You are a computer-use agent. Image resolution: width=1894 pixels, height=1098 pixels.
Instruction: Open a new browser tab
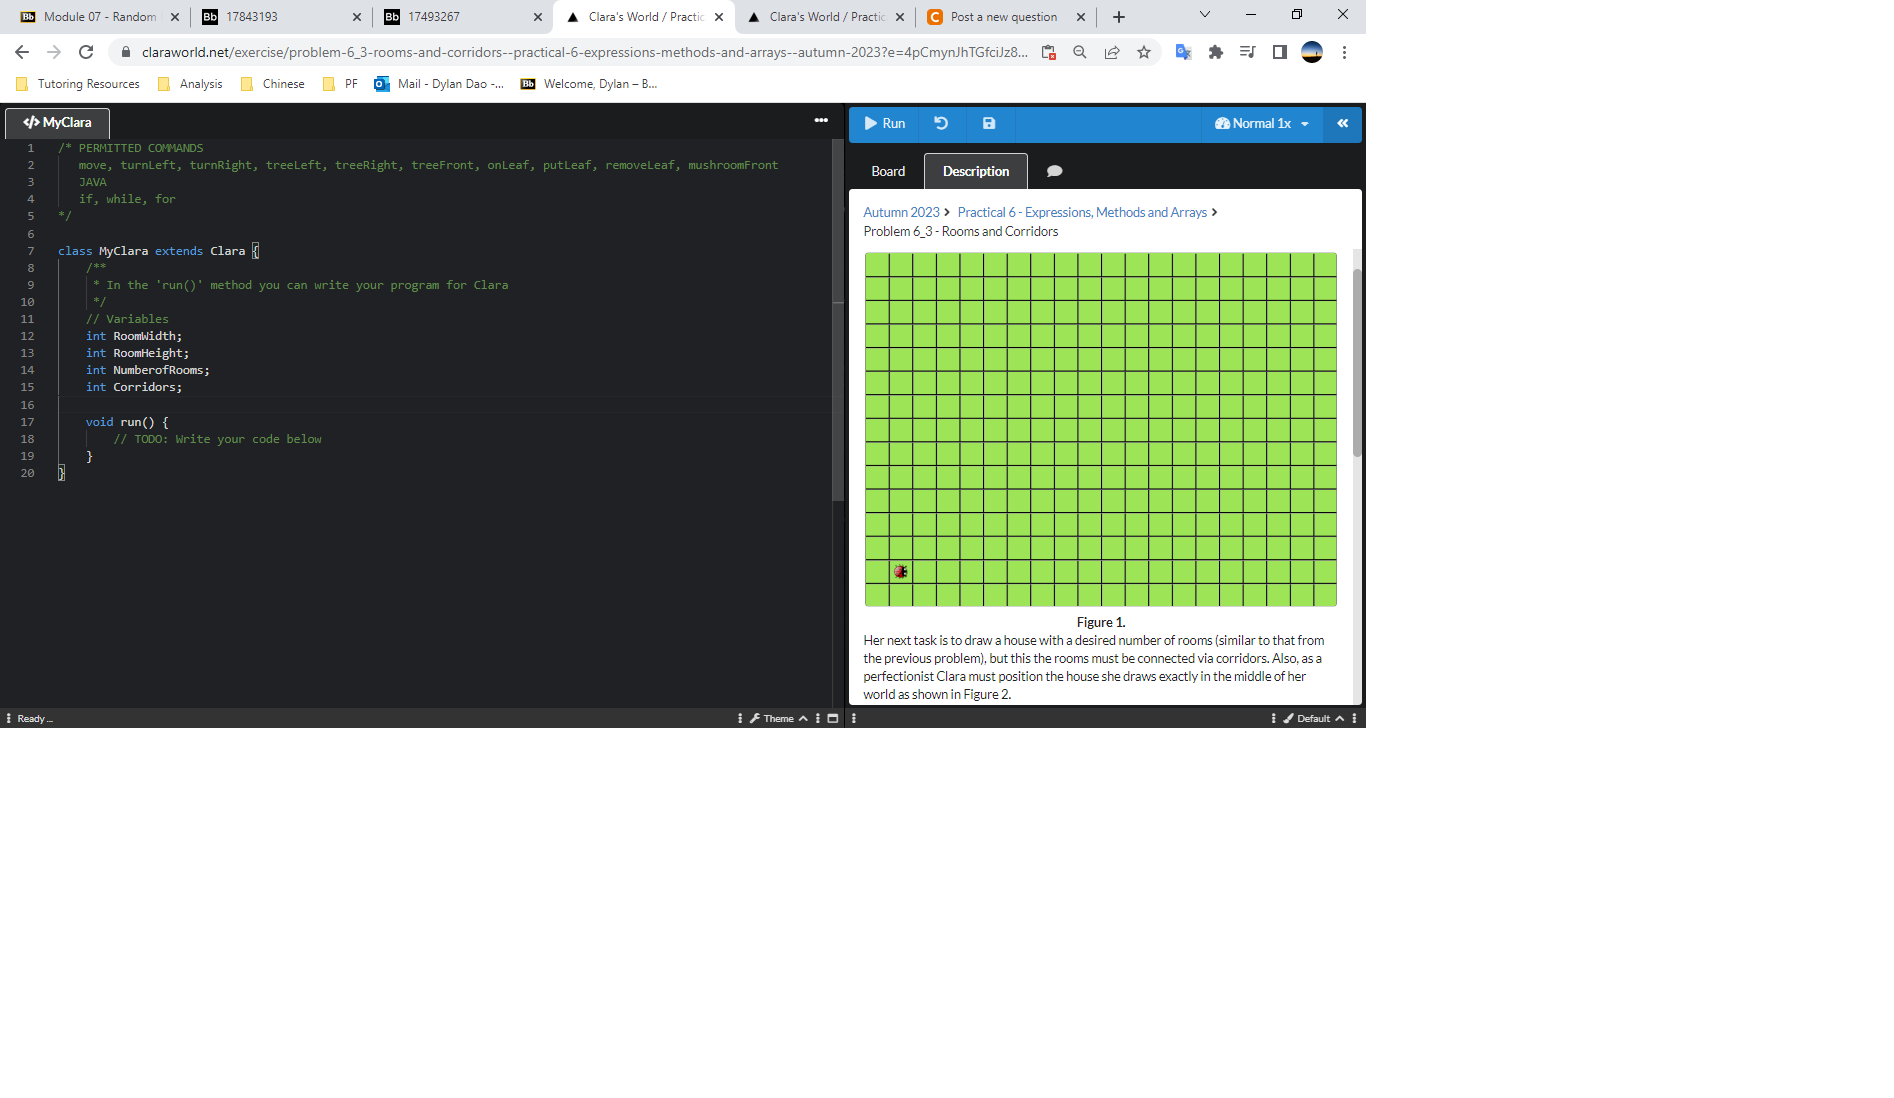coord(1119,17)
